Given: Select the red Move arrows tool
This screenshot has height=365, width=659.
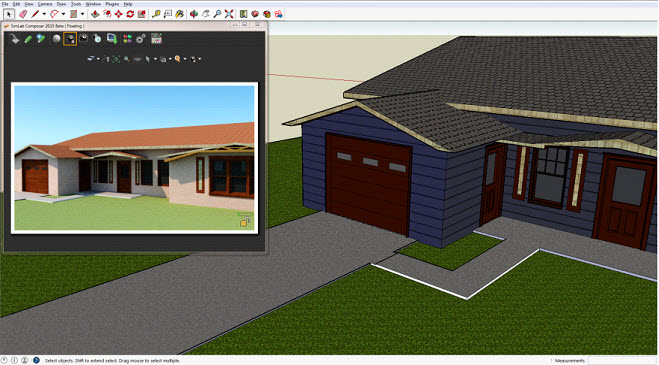Looking at the screenshot, I should coord(119,14).
